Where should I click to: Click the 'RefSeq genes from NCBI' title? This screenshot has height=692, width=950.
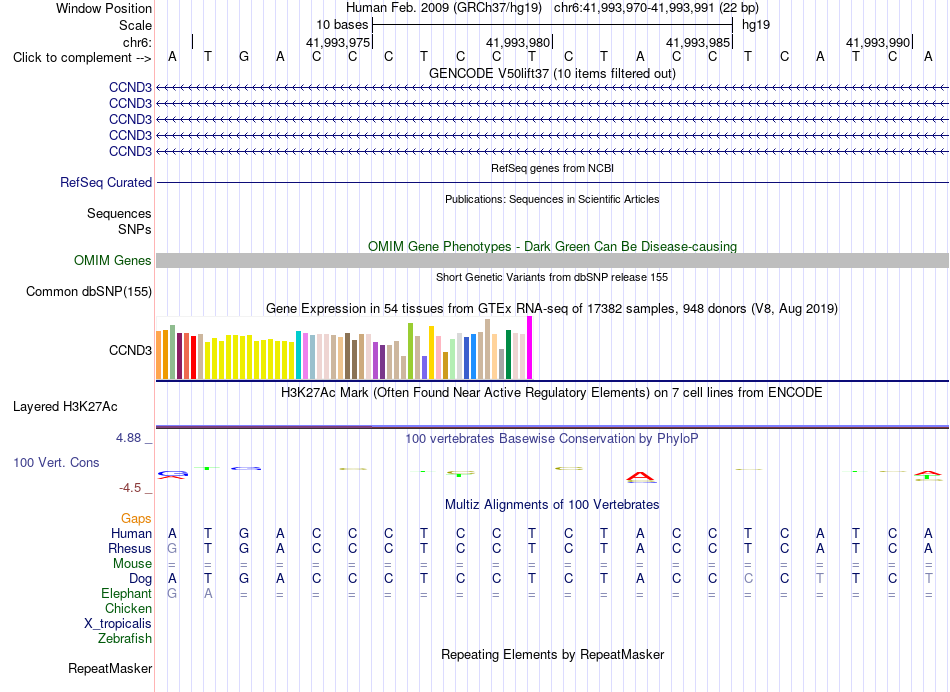point(552,168)
